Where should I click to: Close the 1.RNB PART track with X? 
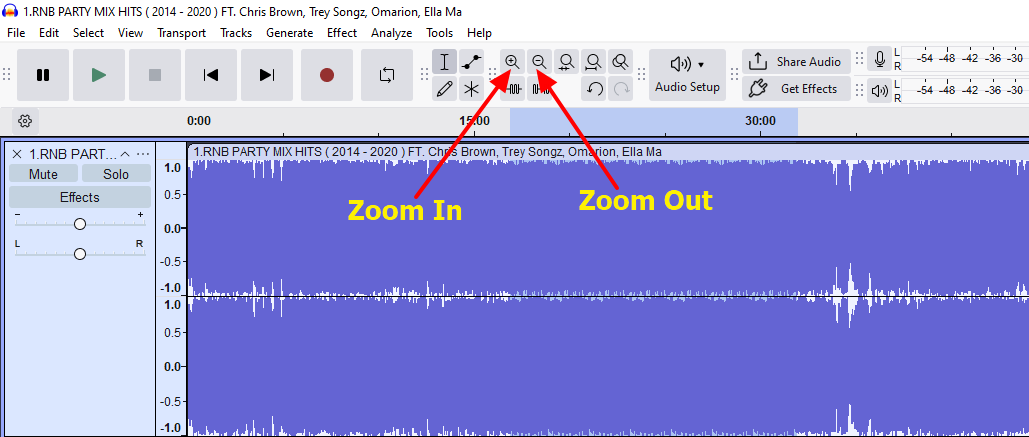click(x=17, y=154)
